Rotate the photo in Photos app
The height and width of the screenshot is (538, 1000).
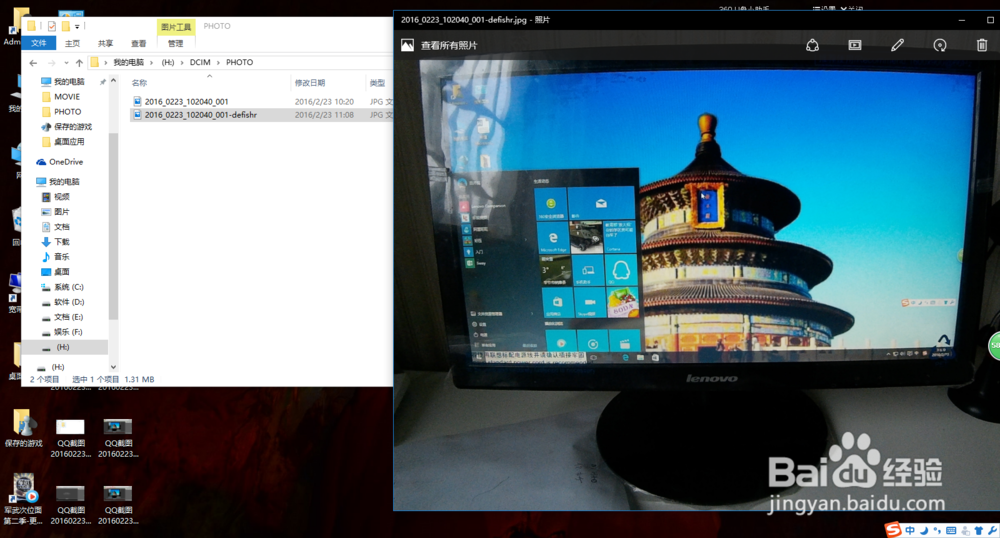(939, 45)
